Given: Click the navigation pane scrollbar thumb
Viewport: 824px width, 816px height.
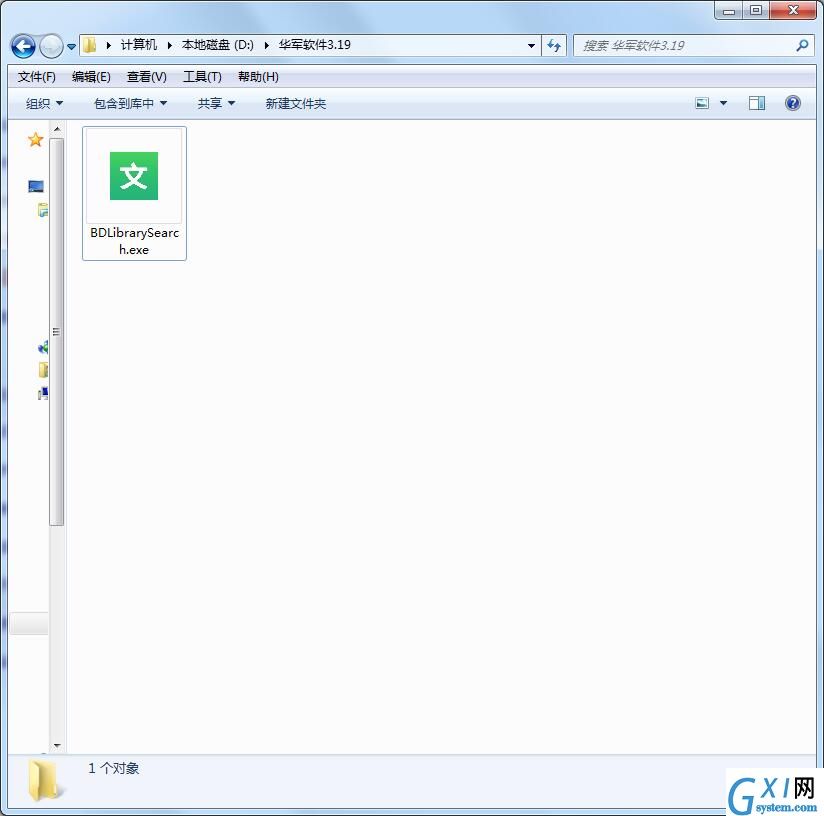Looking at the screenshot, I should pyautogui.click(x=57, y=332).
